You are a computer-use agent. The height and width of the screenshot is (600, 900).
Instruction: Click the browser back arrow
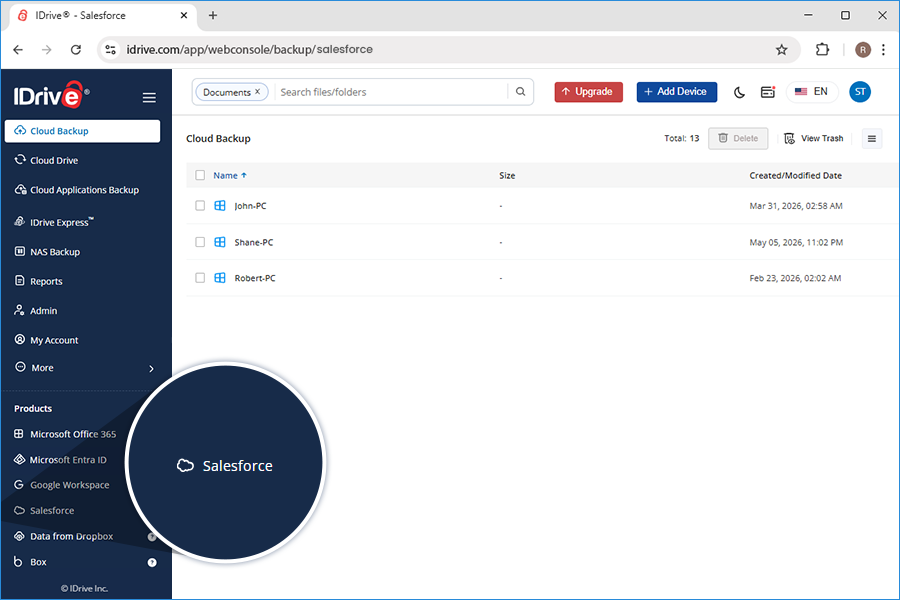click(18, 50)
